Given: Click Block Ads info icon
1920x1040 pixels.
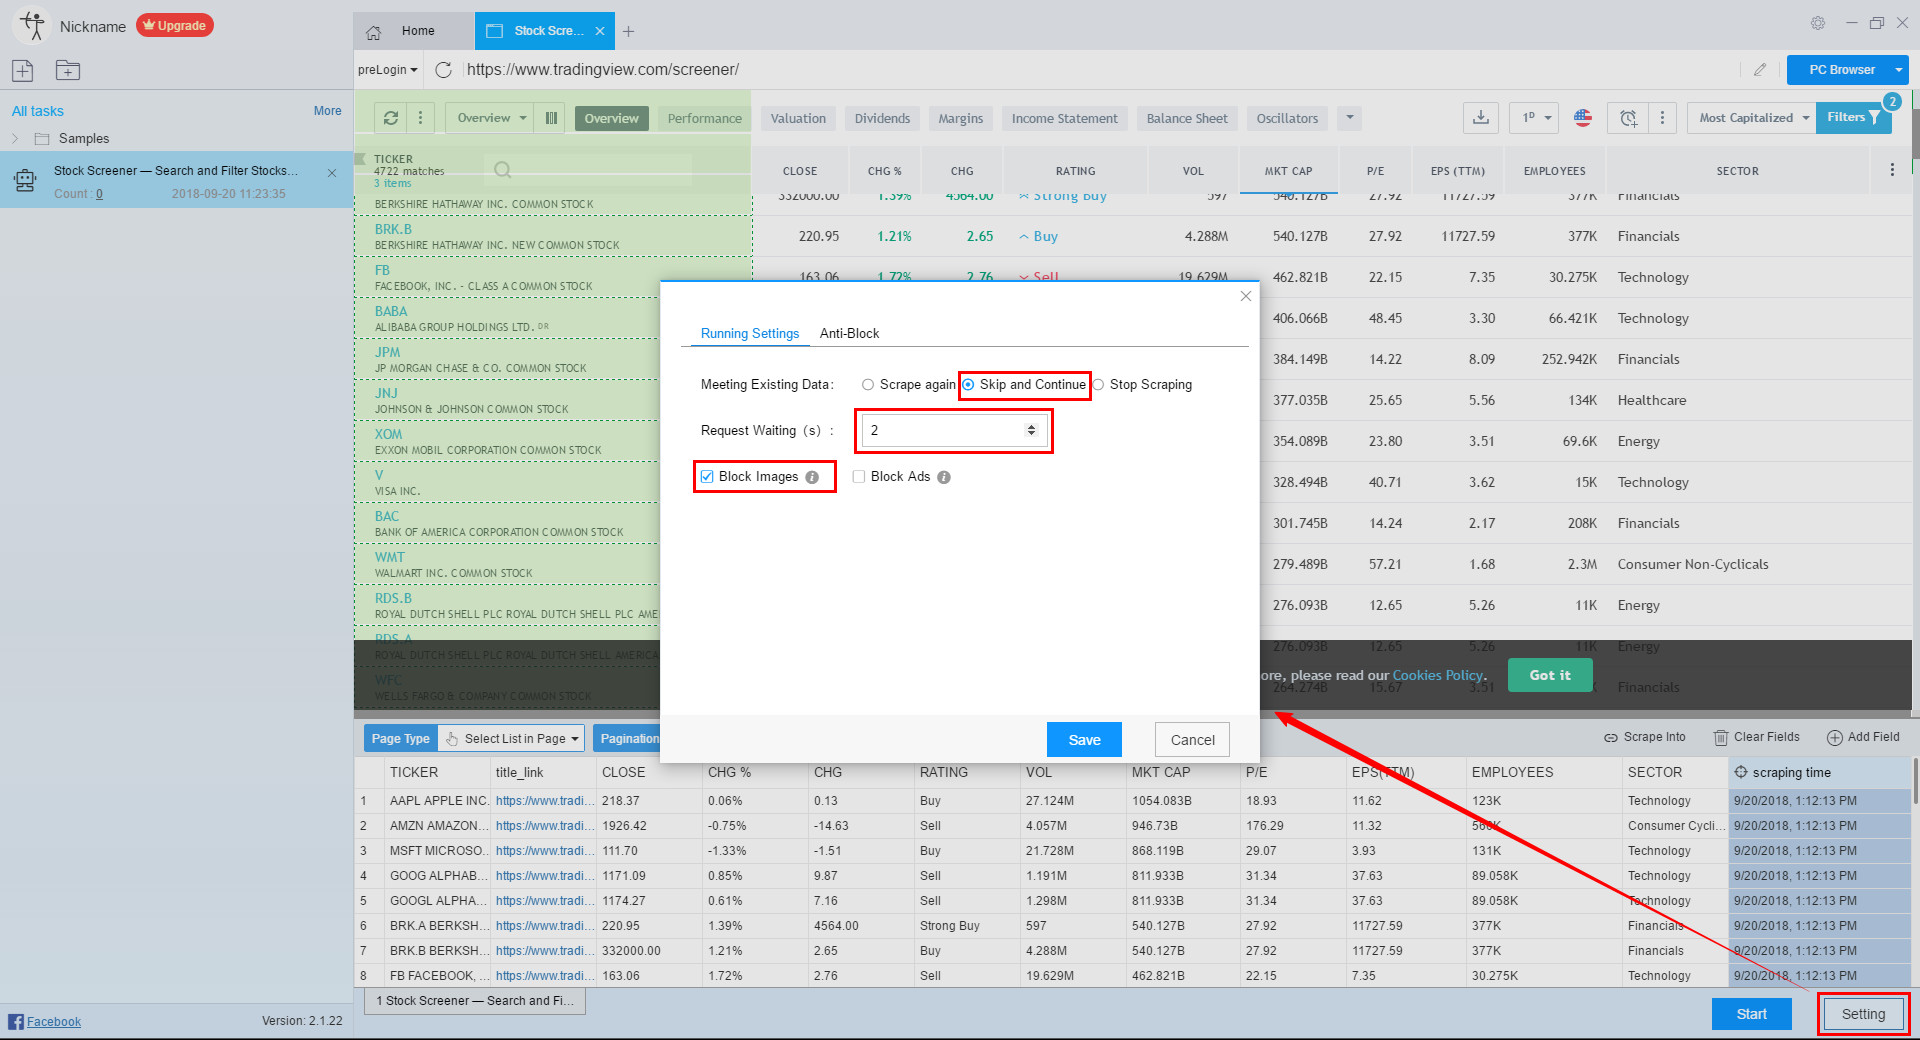Looking at the screenshot, I should click(x=944, y=477).
